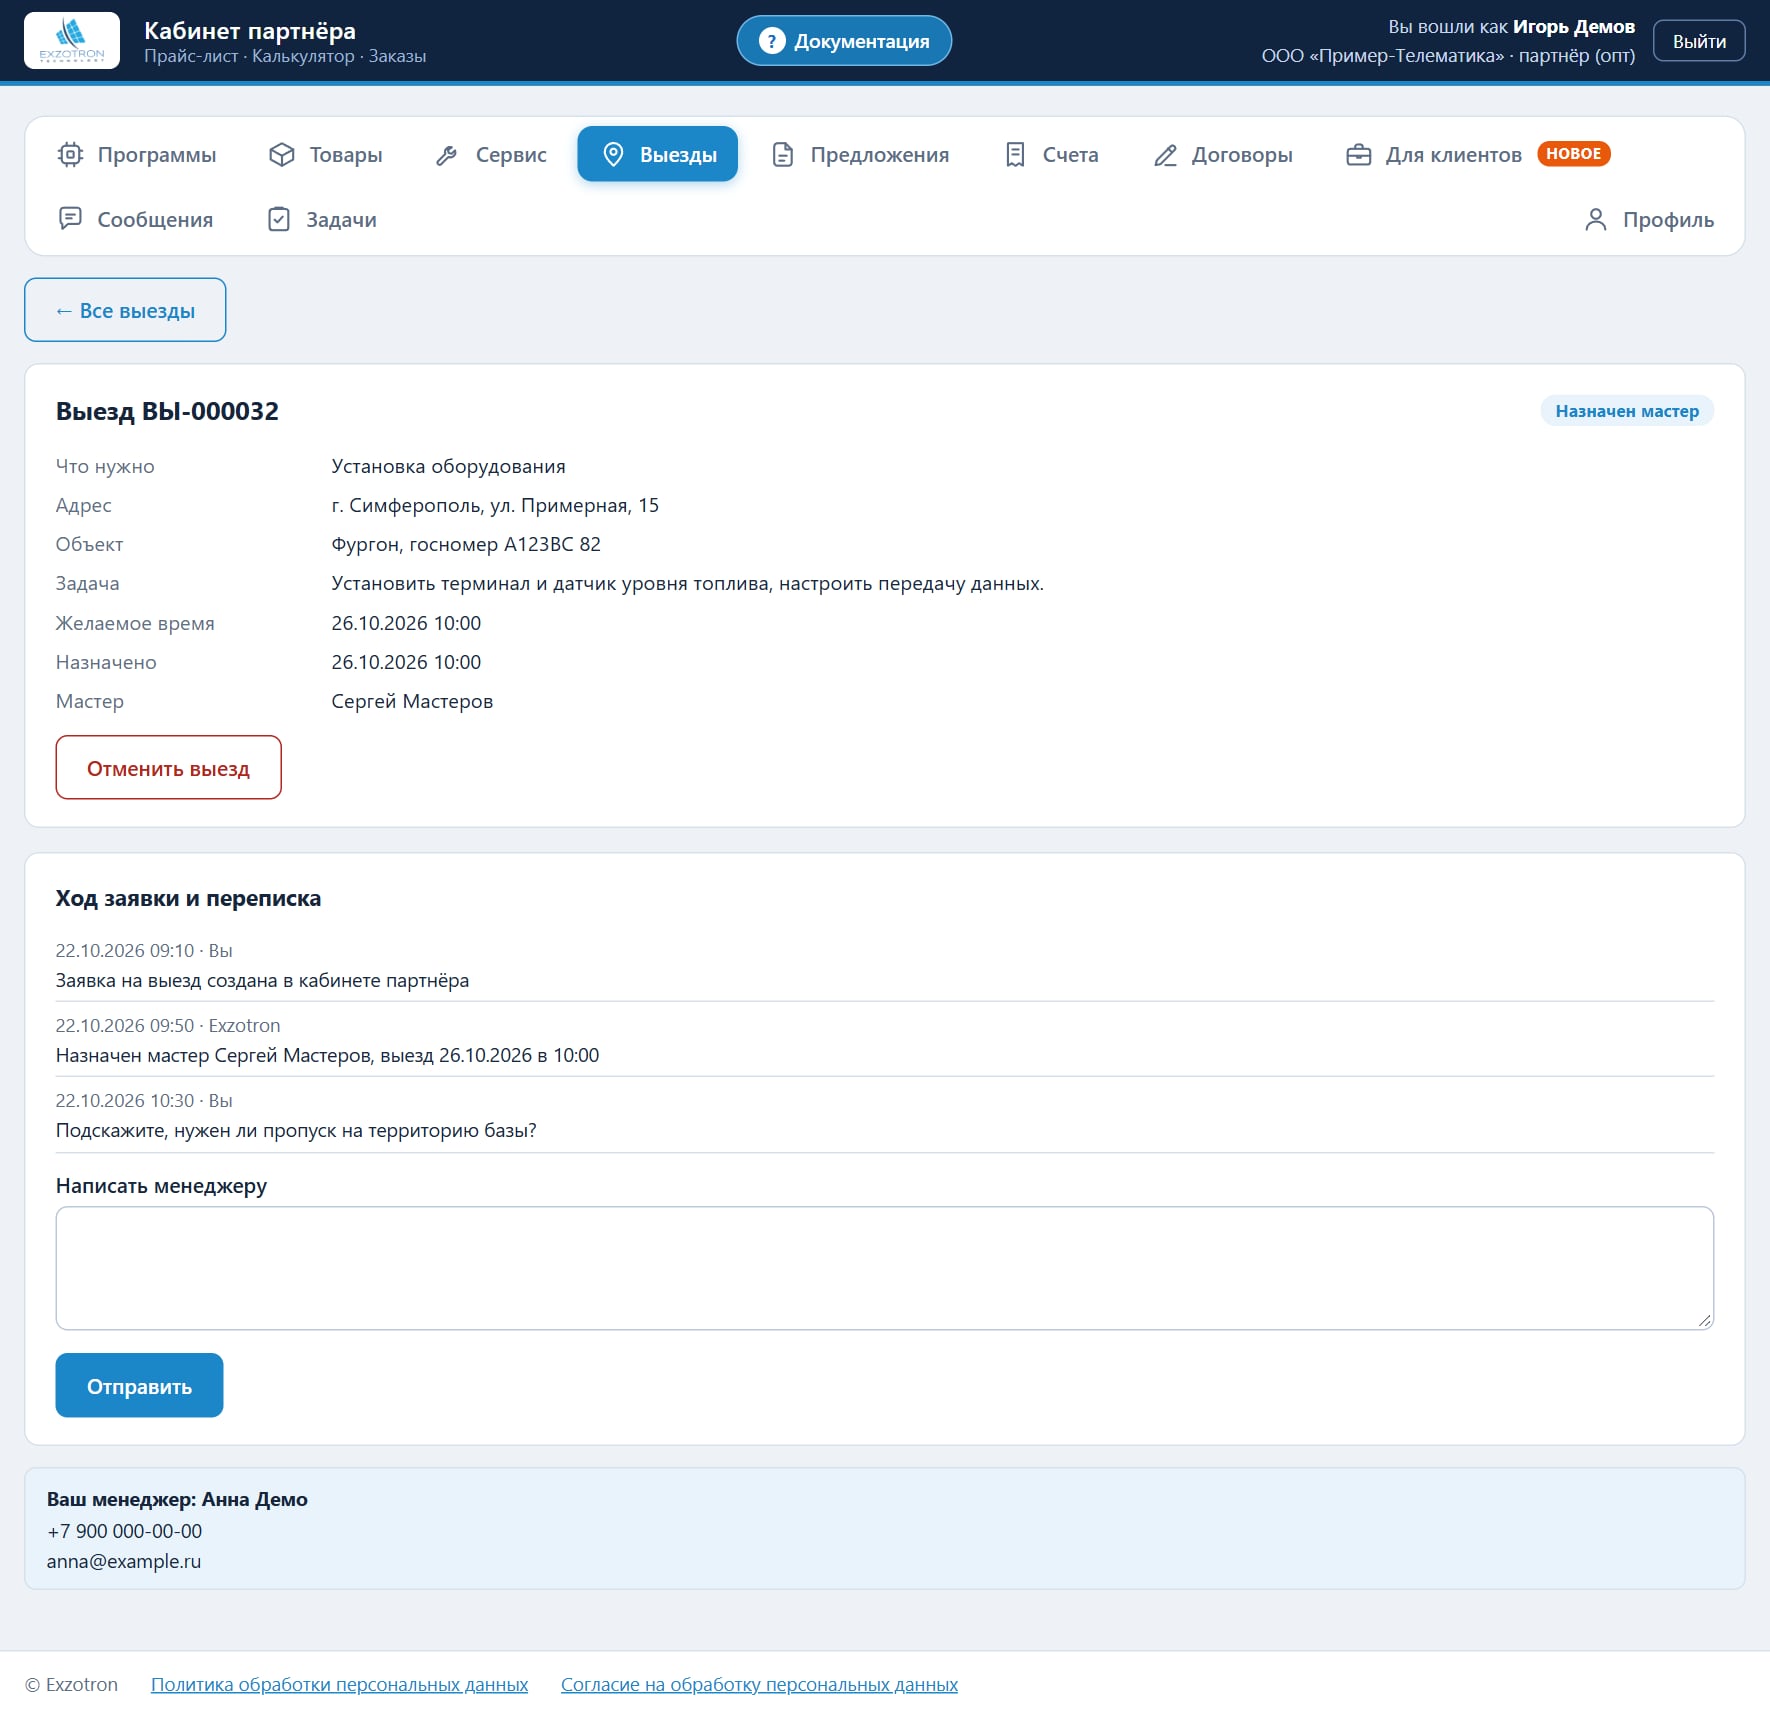Click the checkmark icon next to Задачи
This screenshot has height=1716, width=1770.
click(279, 219)
